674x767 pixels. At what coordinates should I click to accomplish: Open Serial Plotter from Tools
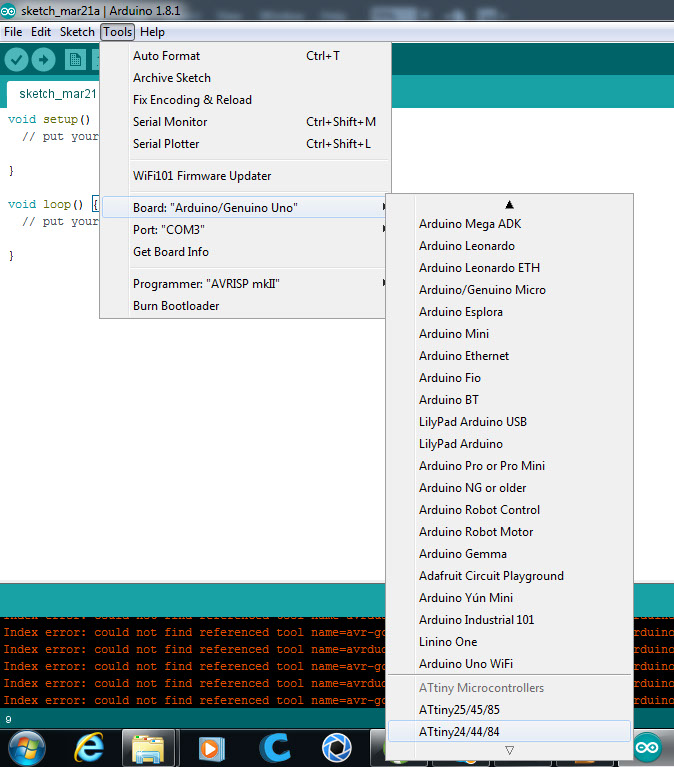(x=244, y=144)
